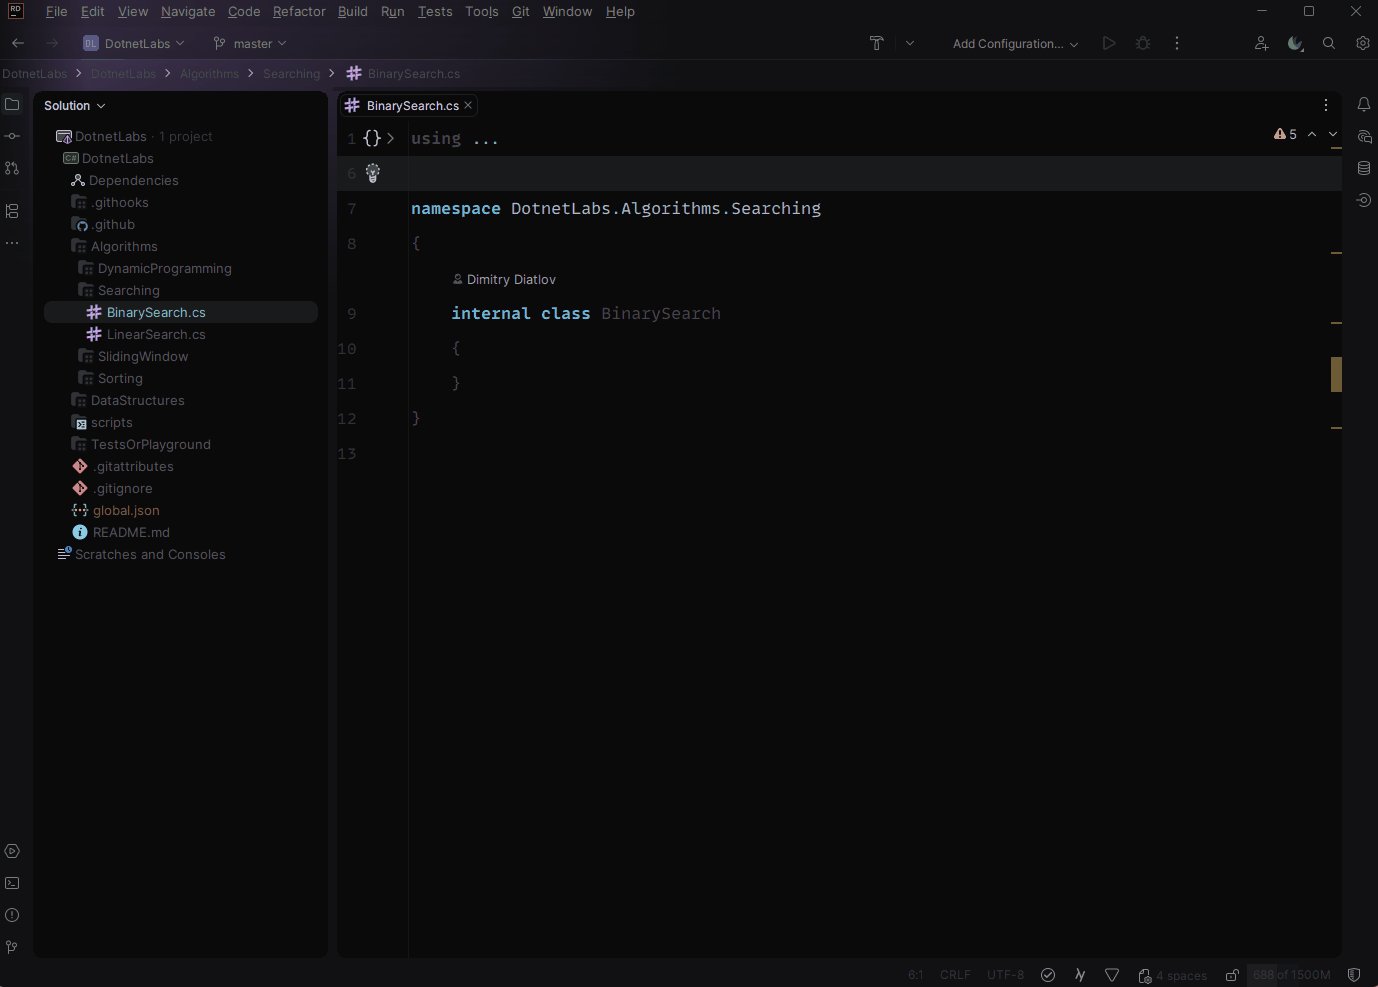The width and height of the screenshot is (1378, 987).
Task: Toggle read-only lock icon in status bar
Action: click(x=1232, y=975)
